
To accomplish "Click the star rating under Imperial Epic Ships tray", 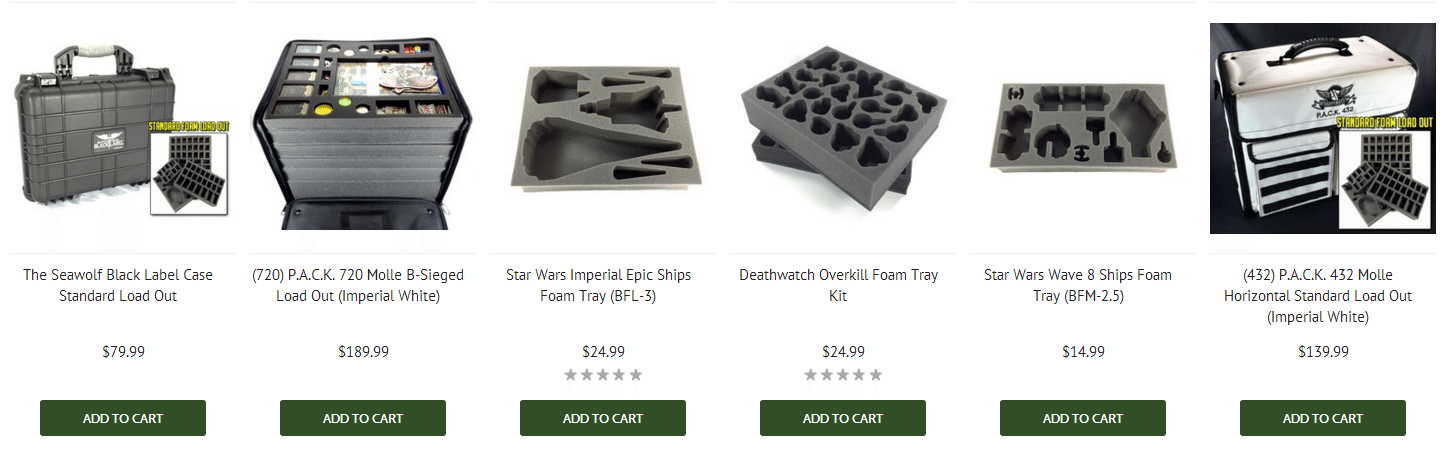I will coord(603,375).
